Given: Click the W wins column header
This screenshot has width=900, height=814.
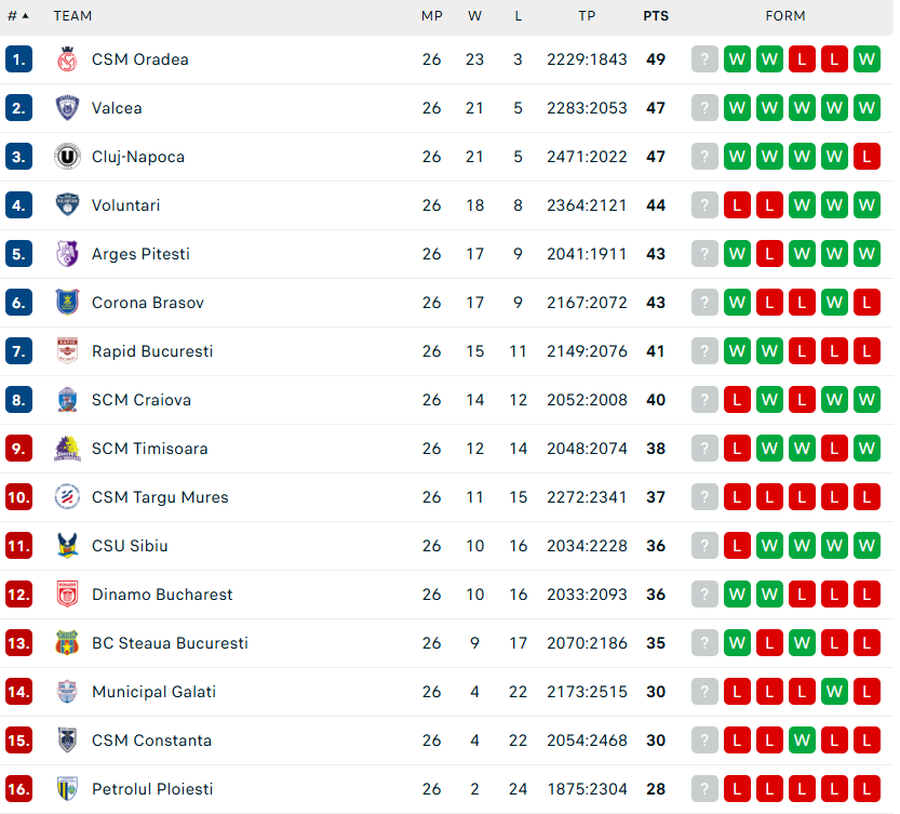Looking at the screenshot, I should (475, 16).
